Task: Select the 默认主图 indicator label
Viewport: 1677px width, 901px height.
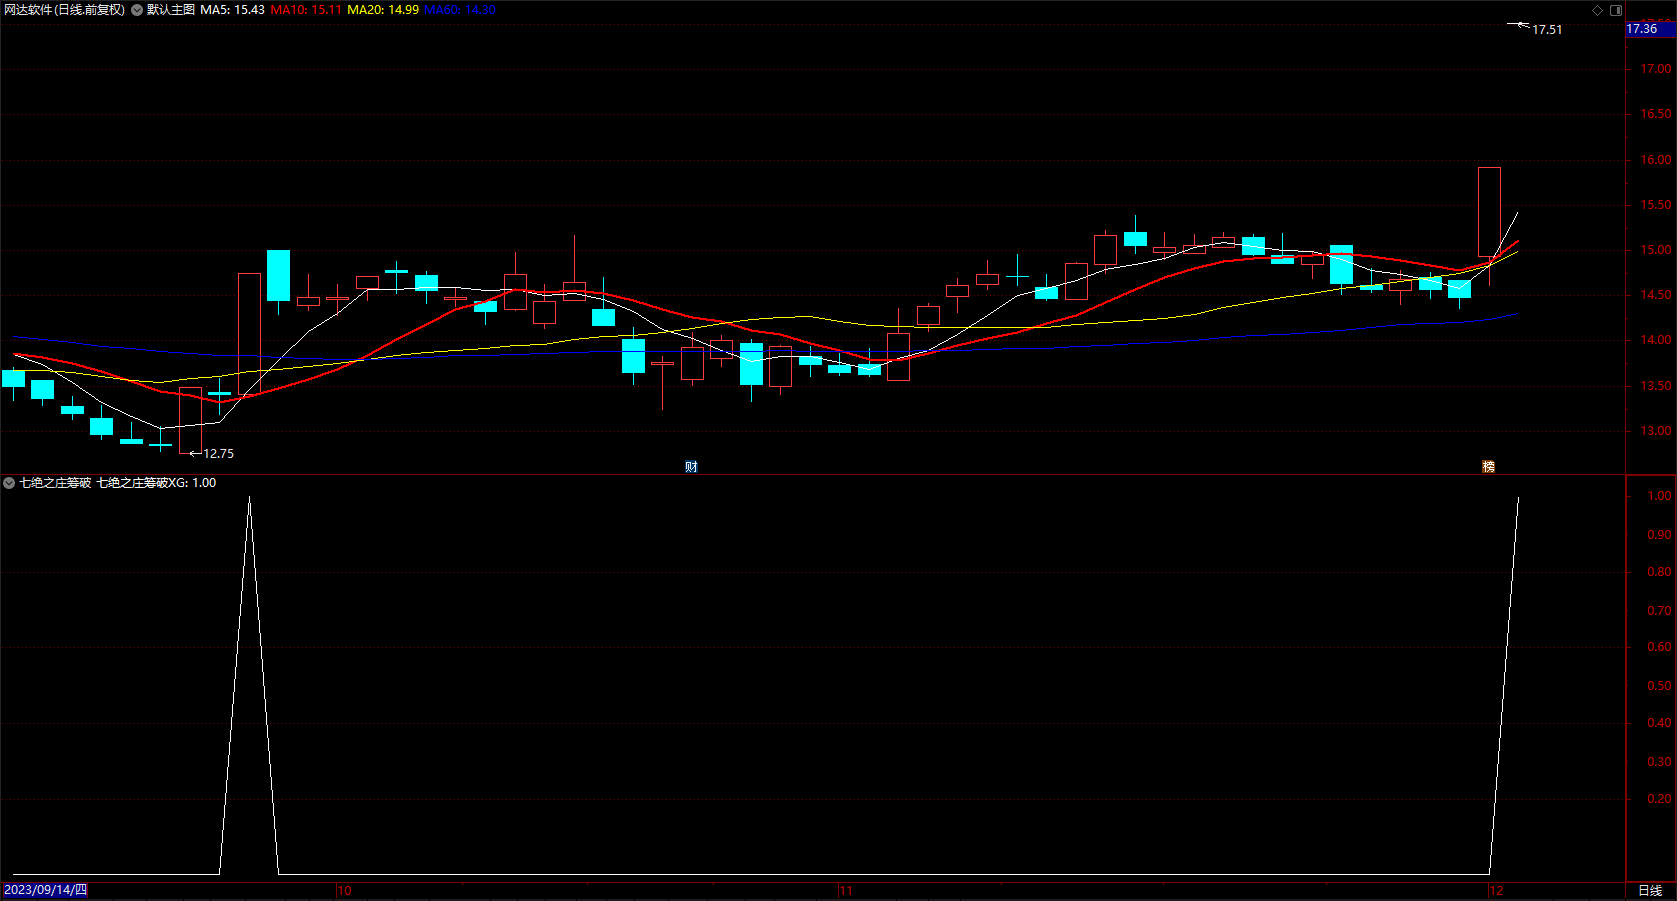Action: (171, 10)
